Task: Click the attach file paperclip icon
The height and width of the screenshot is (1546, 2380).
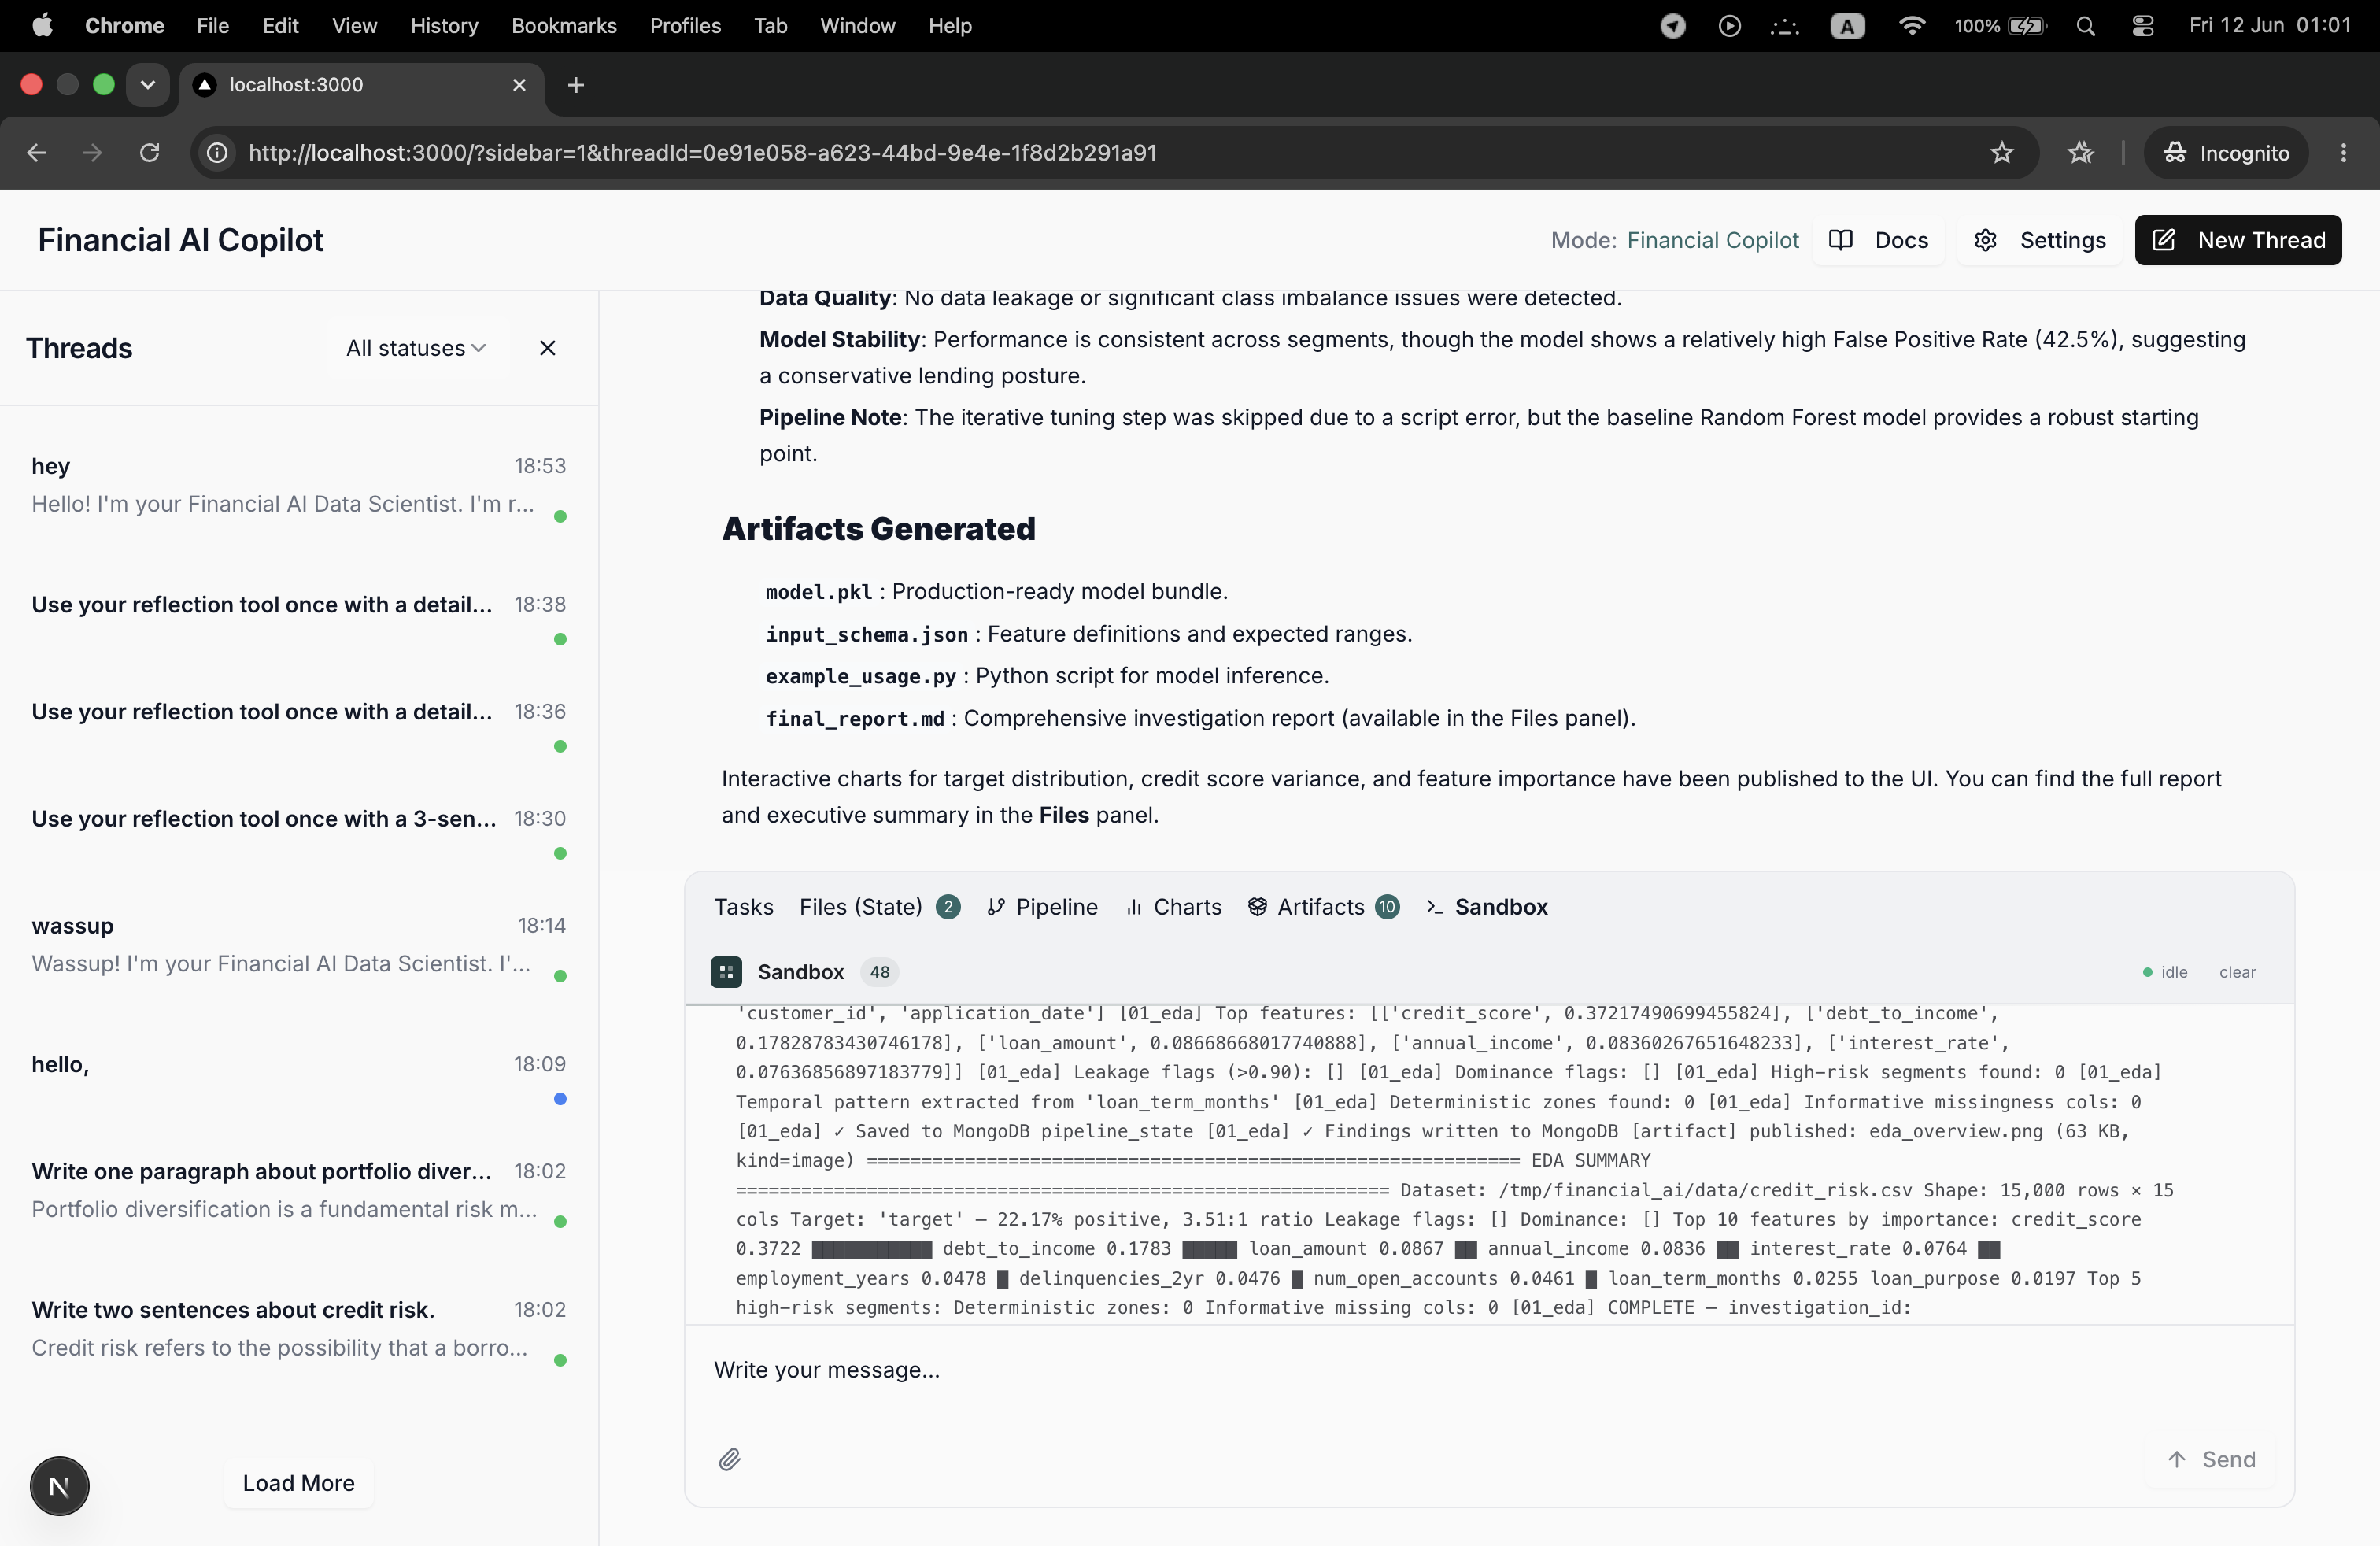Action: (x=729, y=1459)
